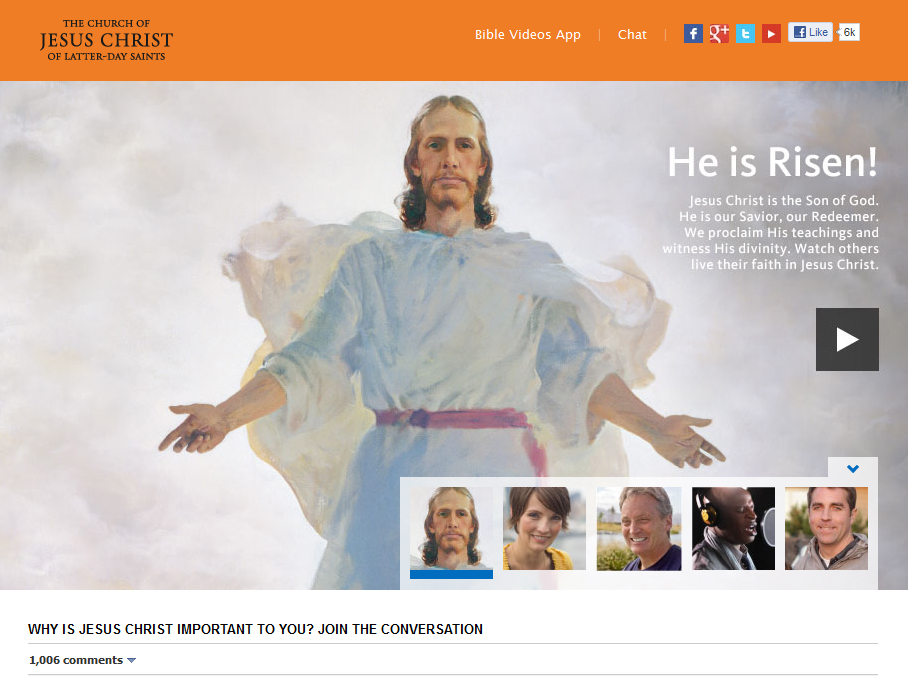Select the Jesus portrait thumbnail
The width and height of the screenshot is (910, 676).
pyautogui.click(x=451, y=529)
